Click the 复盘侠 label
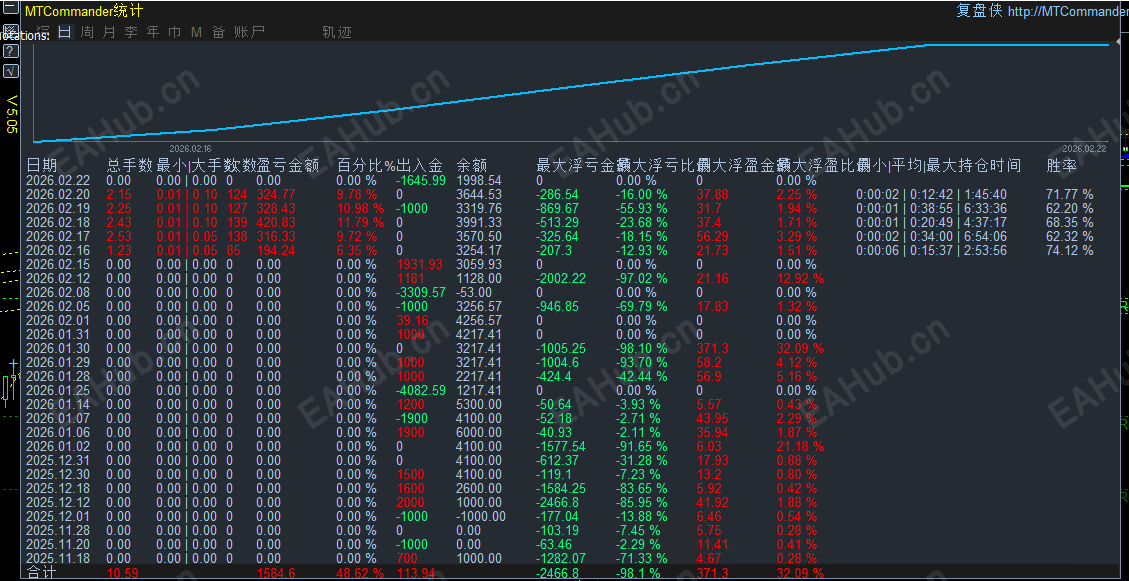The image size is (1129, 581). (979, 11)
